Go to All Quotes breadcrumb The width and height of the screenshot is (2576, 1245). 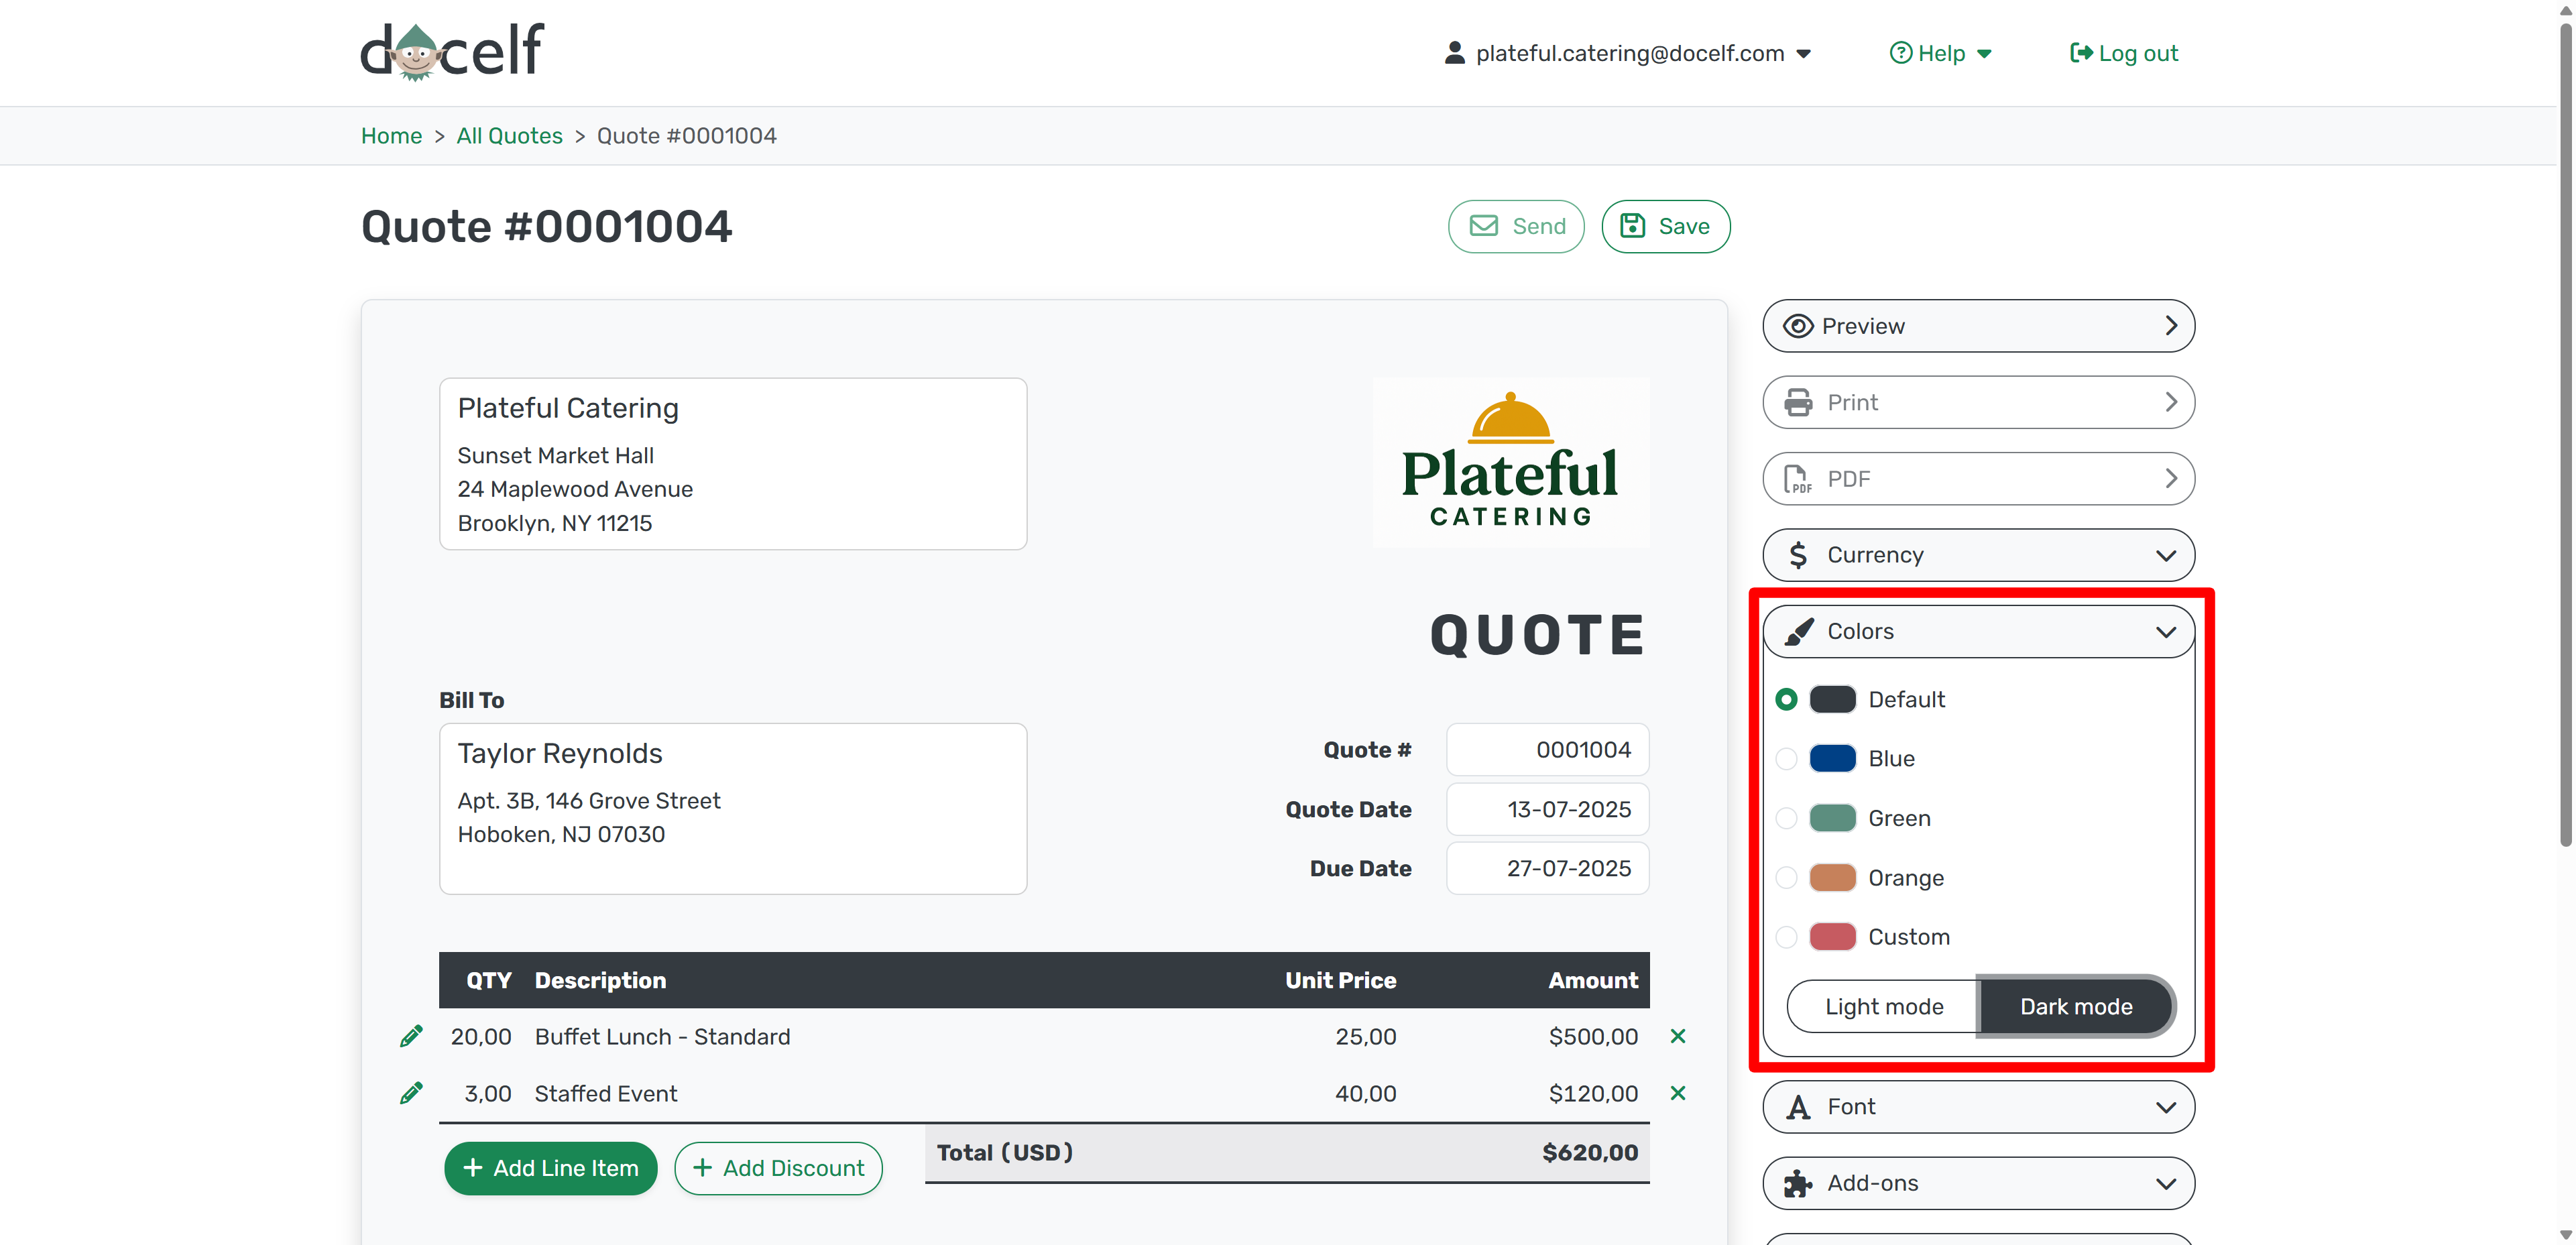pos(509,136)
